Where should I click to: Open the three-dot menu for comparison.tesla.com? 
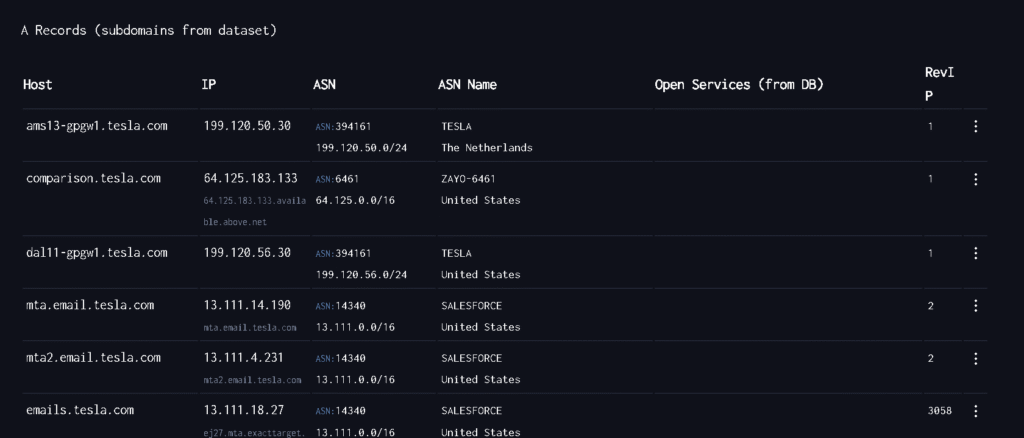pyautogui.click(x=975, y=179)
